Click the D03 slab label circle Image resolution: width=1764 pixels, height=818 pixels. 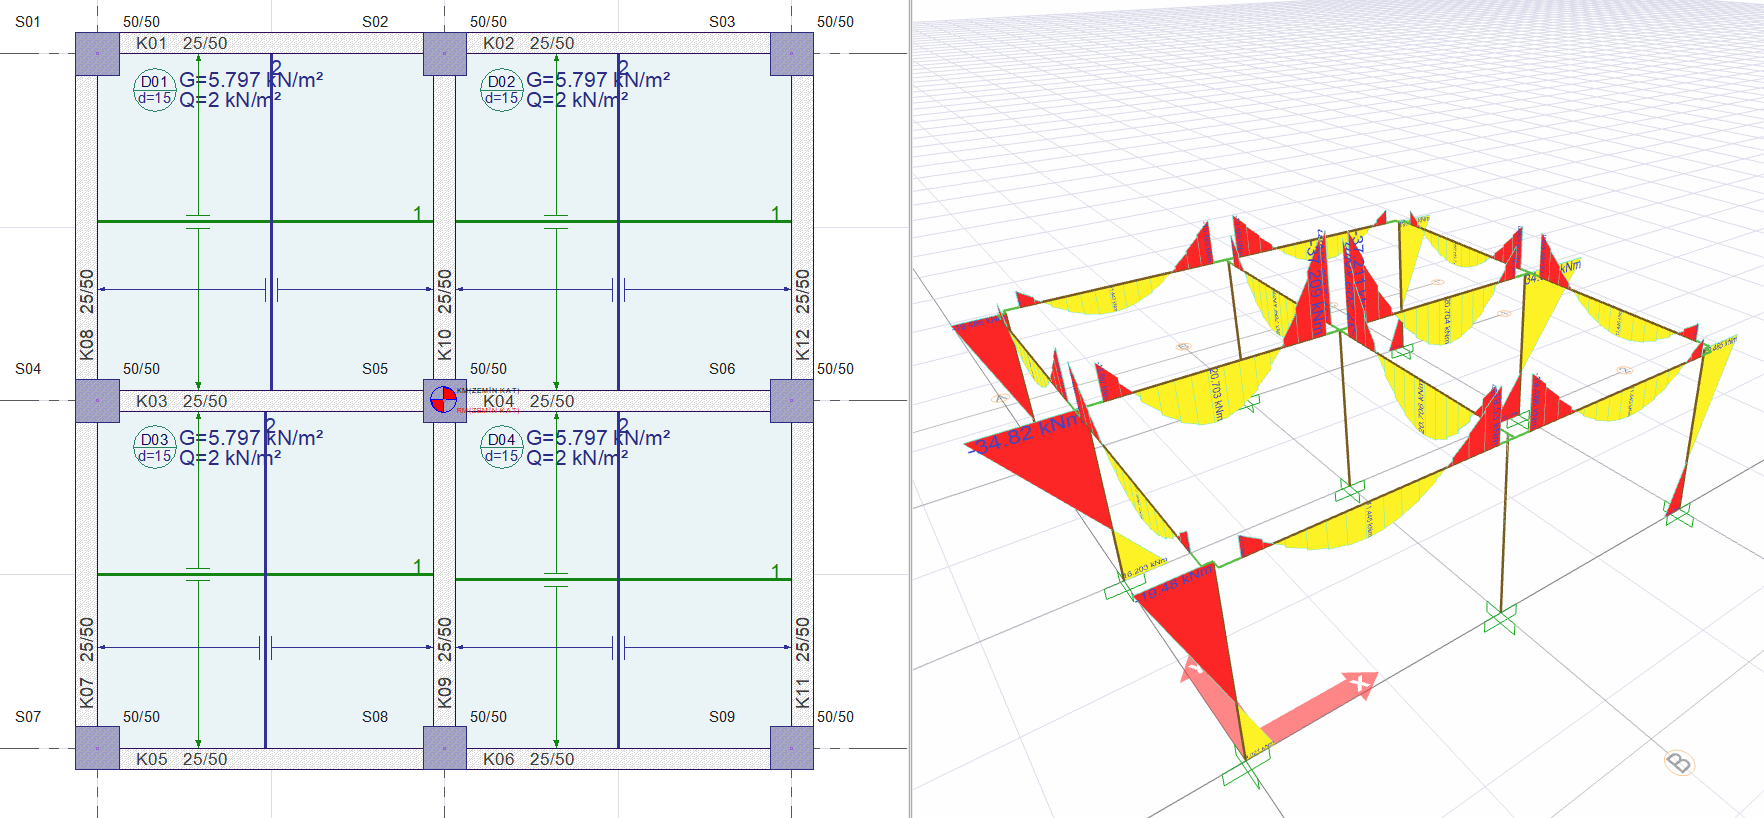pyautogui.click(x=154, y=448)
